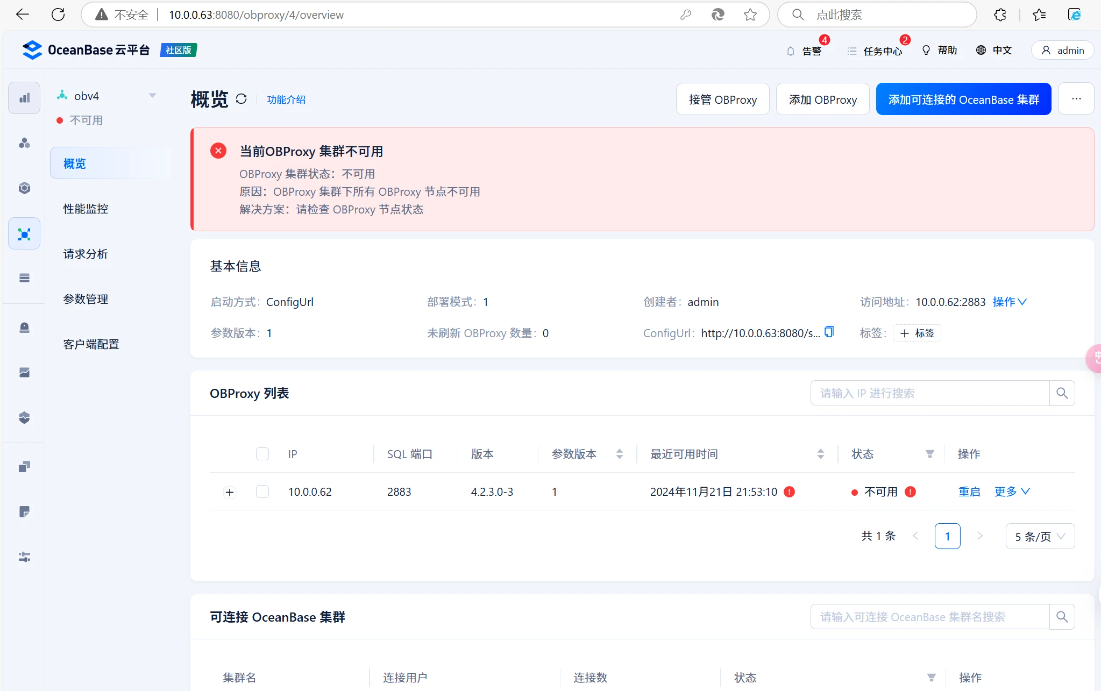Open 参数管理 in the side menu
Screen dimensions: 1101x691
tap(86, 299)
